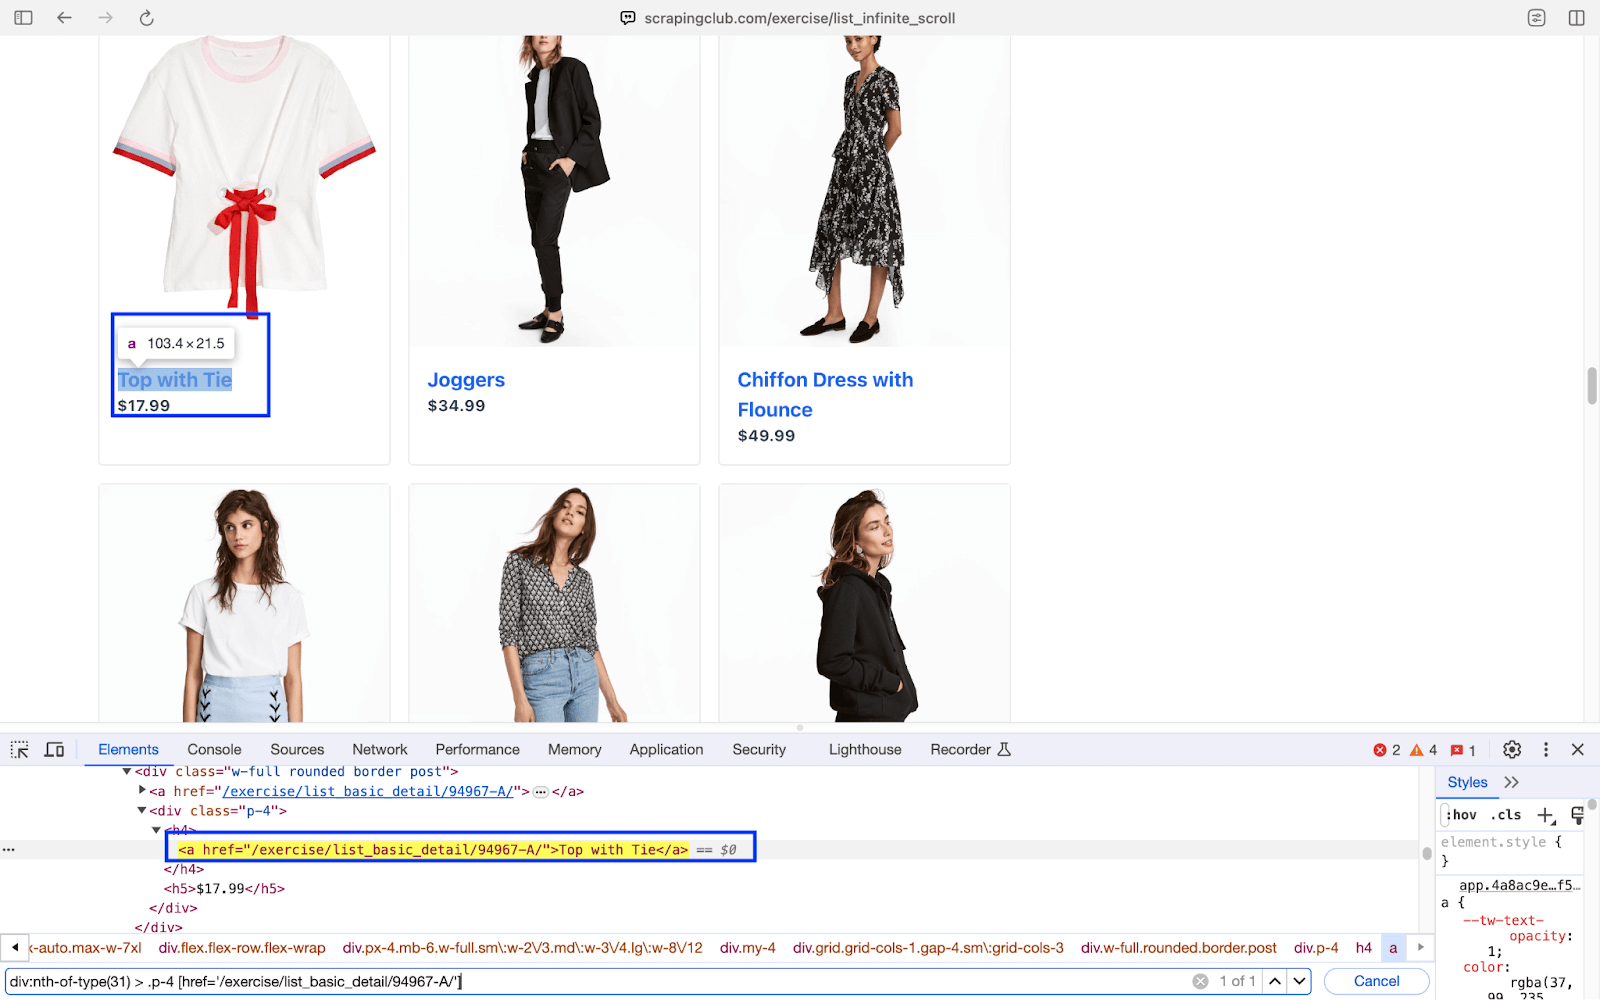Toggle the device toolbar emulation
The image size is (1600, 1000).
[55, 750]
